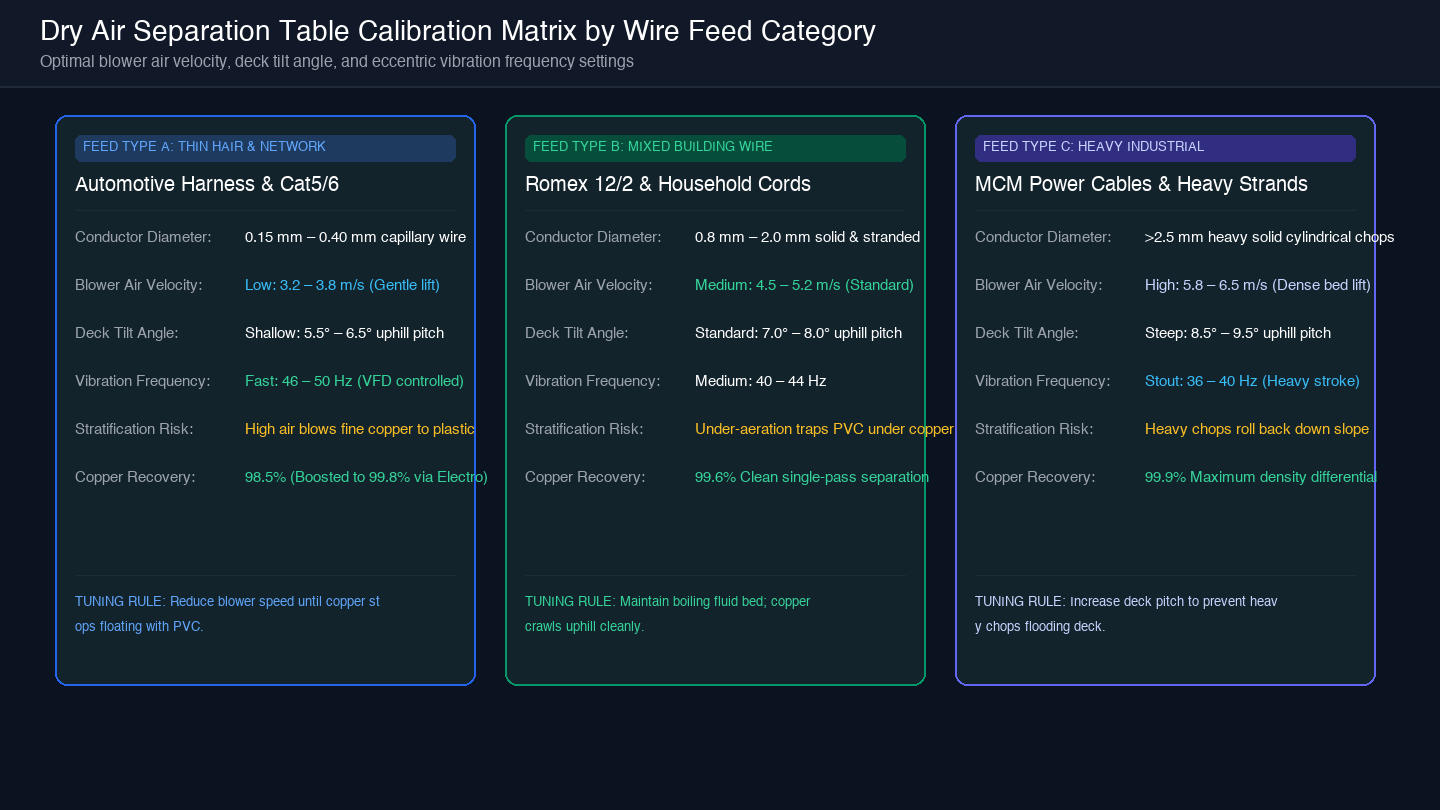Viewport: 1440px width, 810px height.
Task: Click '99.6% Clean single-pass separation' recovery
Action: click(811, 477)
